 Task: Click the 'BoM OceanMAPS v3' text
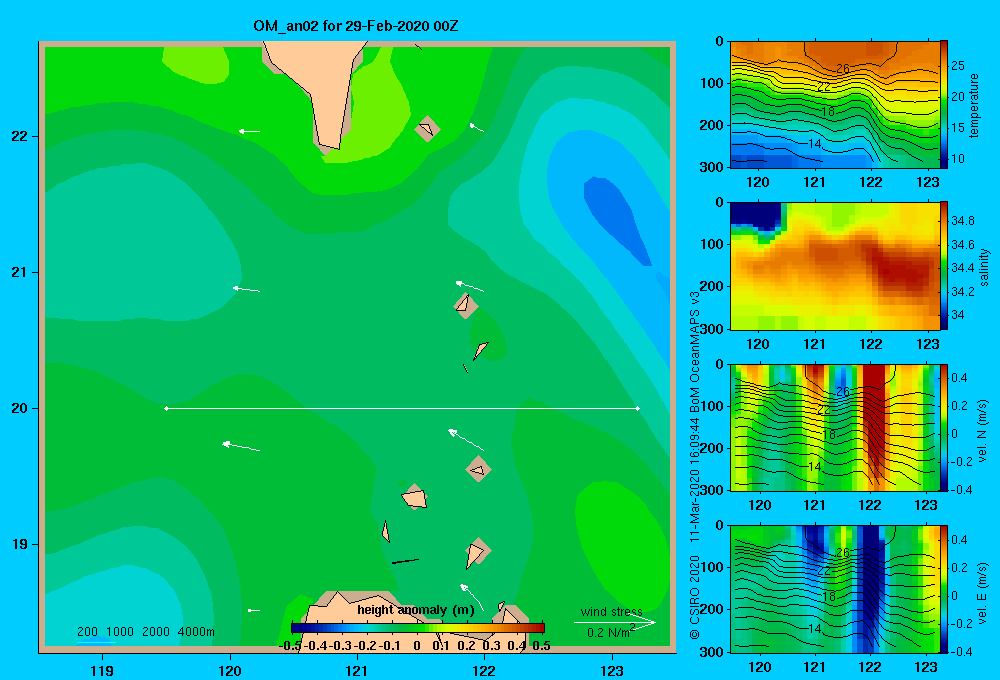pos(695,350)
